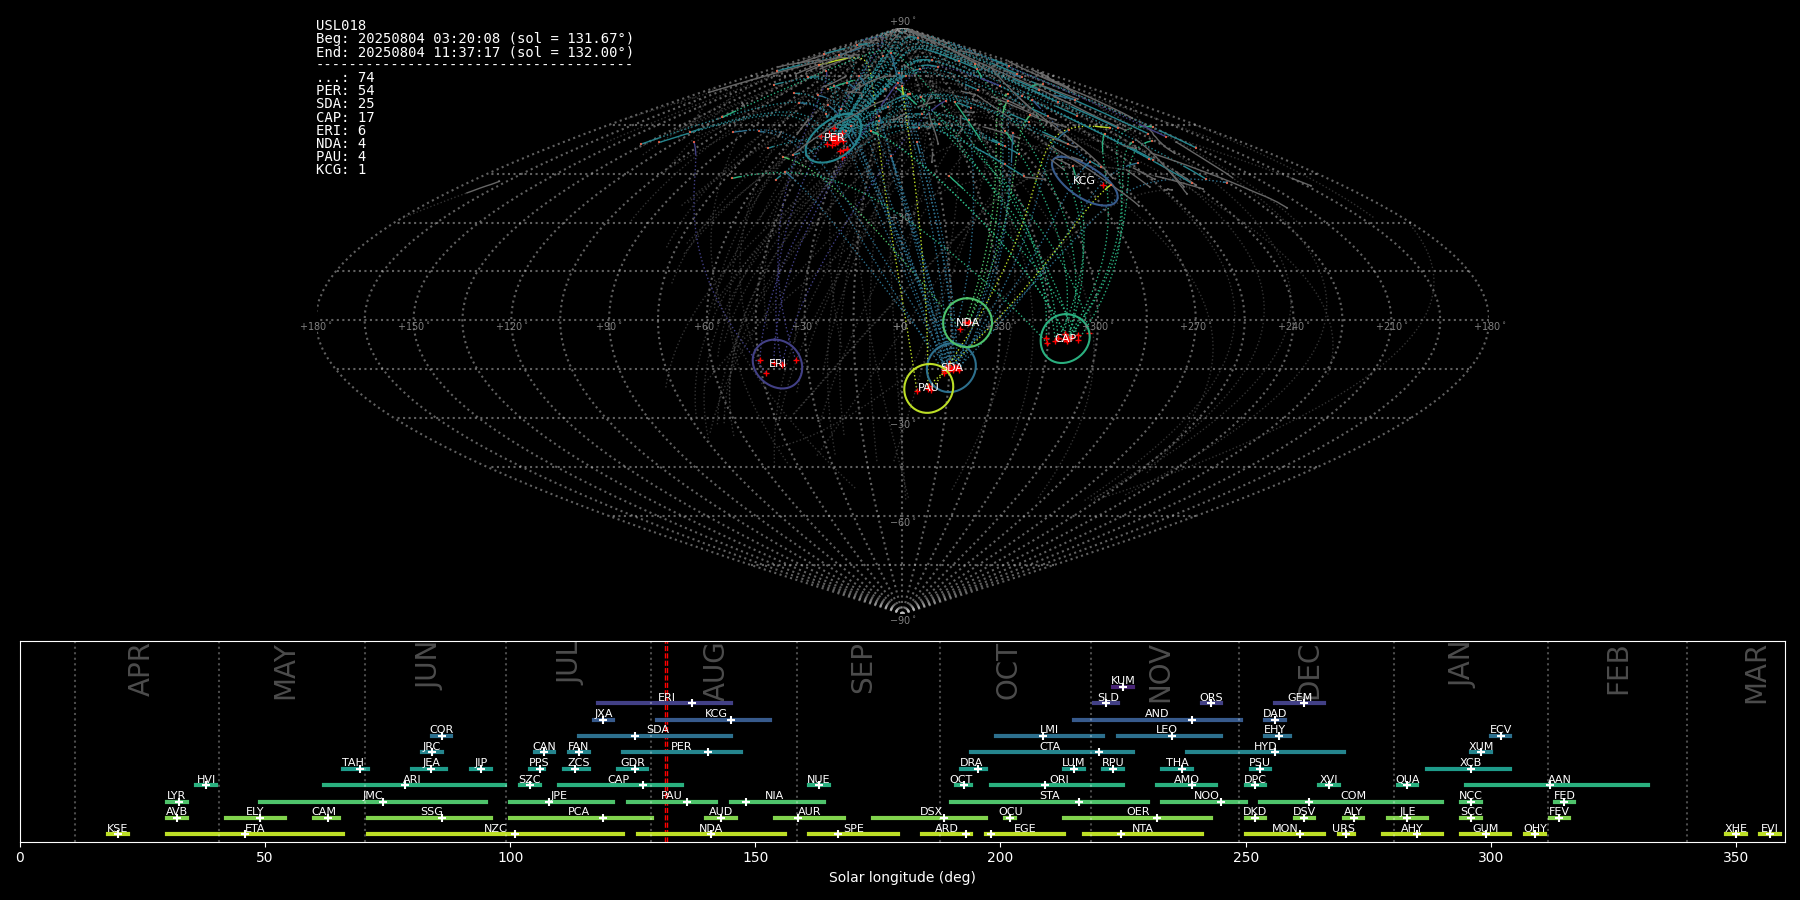The height and width of the screenshot is (900, 1800).
Task: Click the AND shower bar in timeline
Action: (1157, 719)
